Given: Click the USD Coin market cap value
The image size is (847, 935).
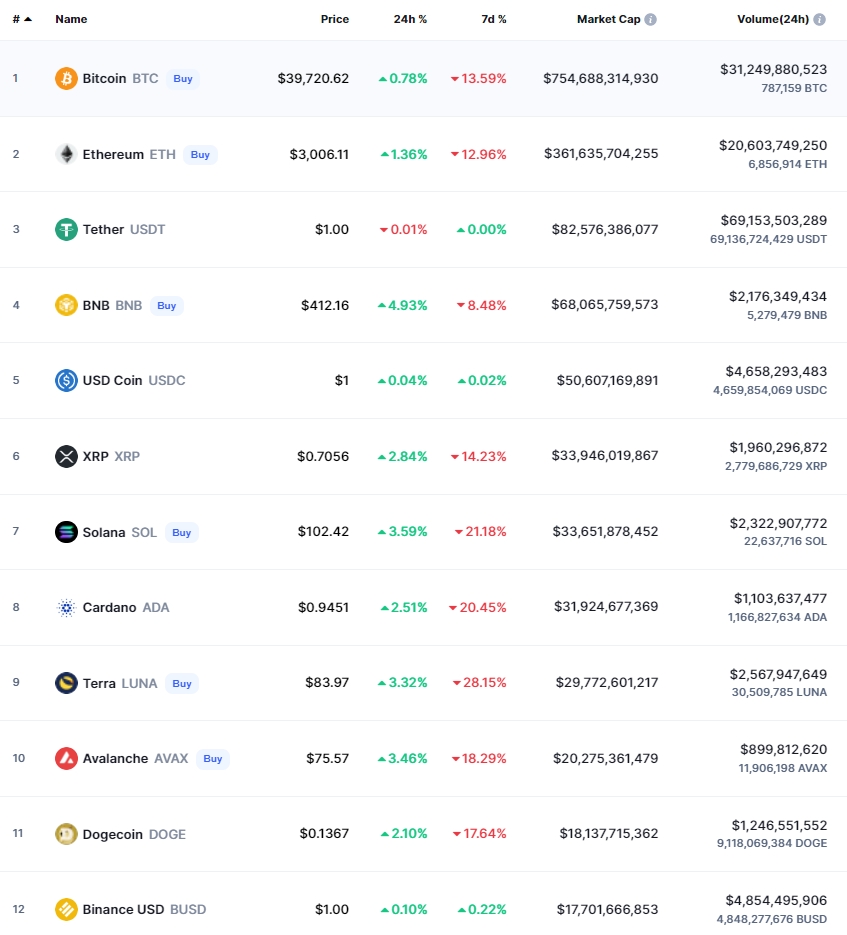Looking at the screenshot, I should click(x=607, y=380).
